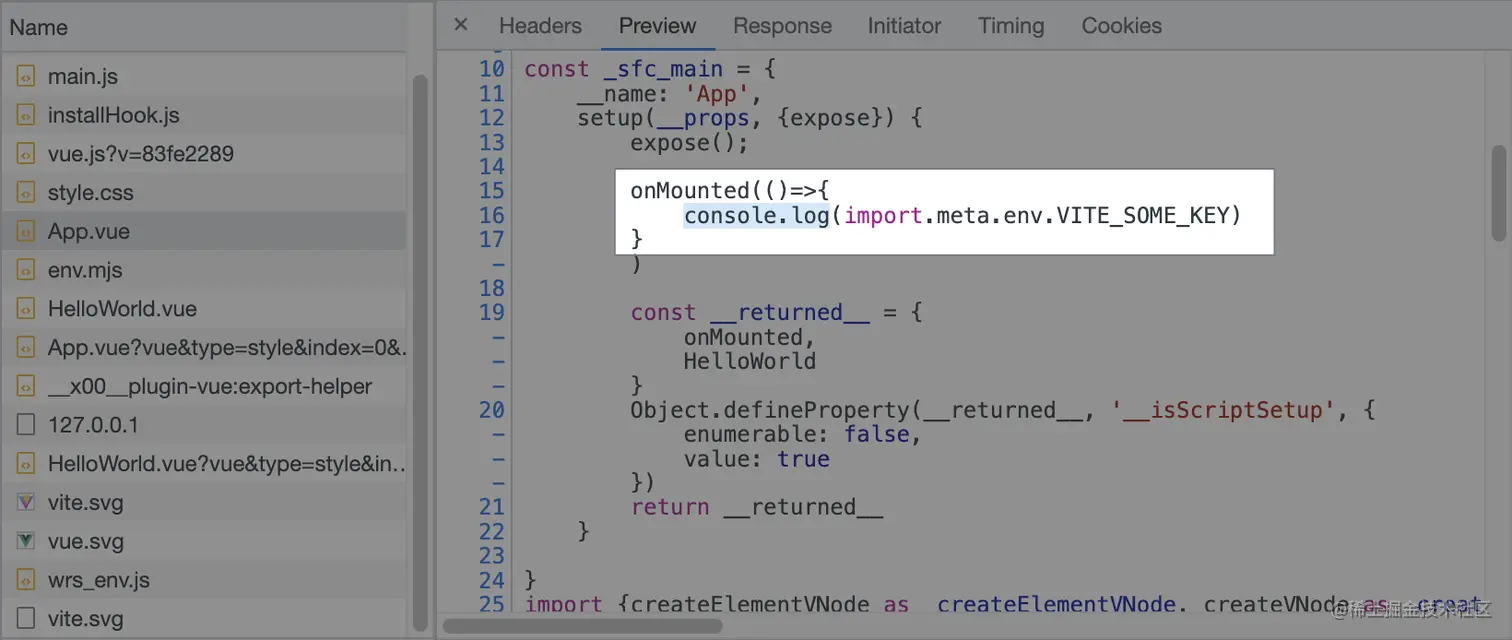Open the Response tab

tap(782, 26)
